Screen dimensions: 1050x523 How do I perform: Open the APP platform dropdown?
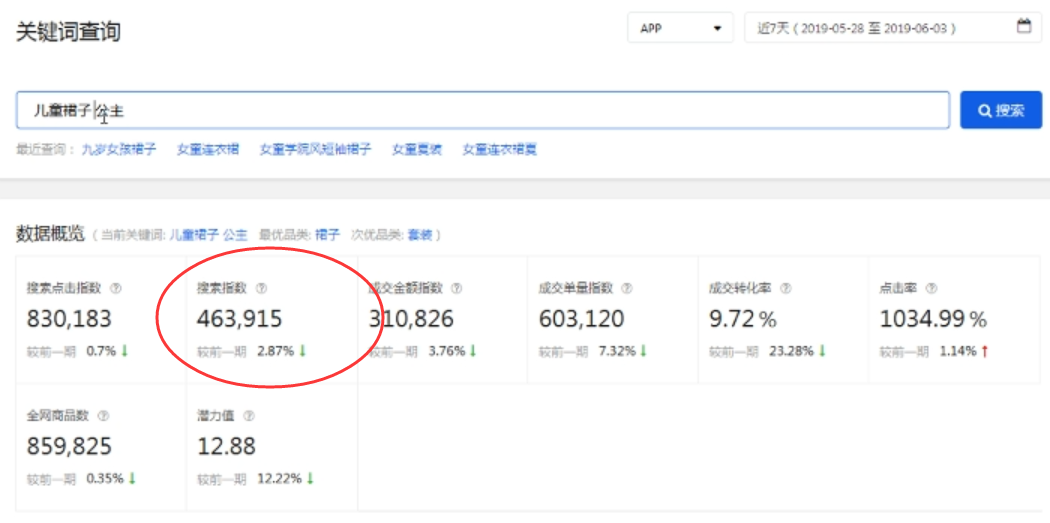pos(680,28)
